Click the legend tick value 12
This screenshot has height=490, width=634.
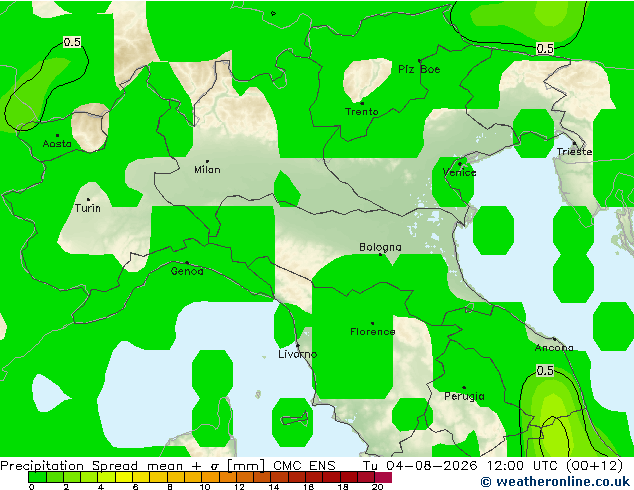pyautogui.click(x=239, y=487)
